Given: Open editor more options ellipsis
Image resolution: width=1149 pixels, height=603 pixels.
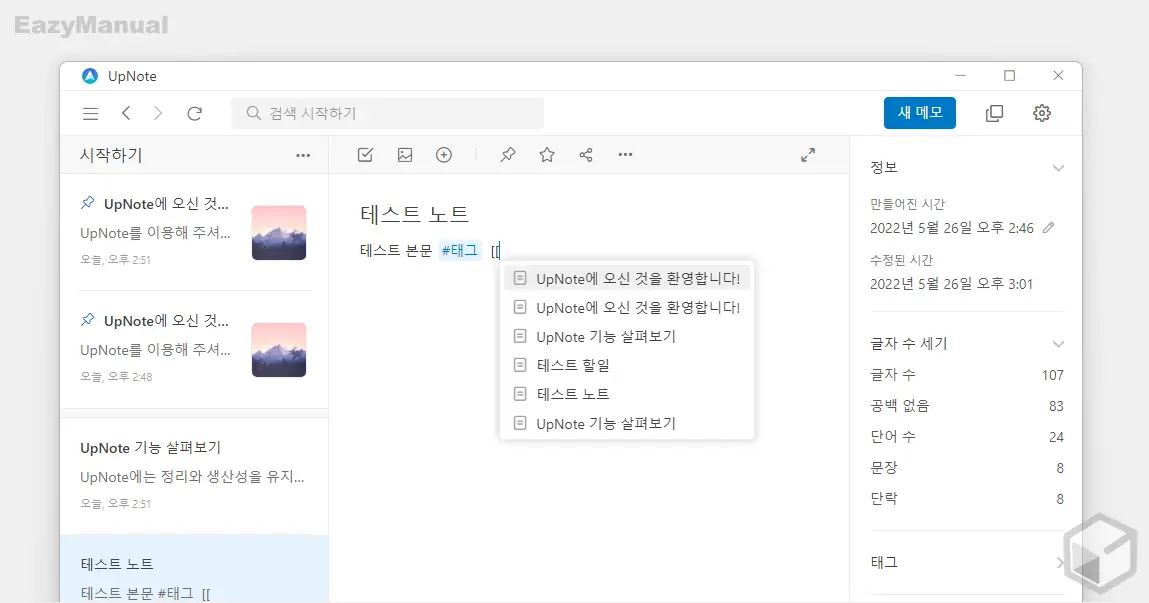Looking at the screenshot, I should point(625,155).
